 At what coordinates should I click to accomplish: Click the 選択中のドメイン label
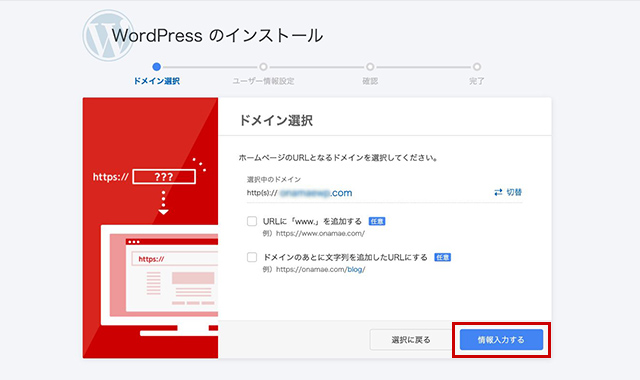coord(273,179)
